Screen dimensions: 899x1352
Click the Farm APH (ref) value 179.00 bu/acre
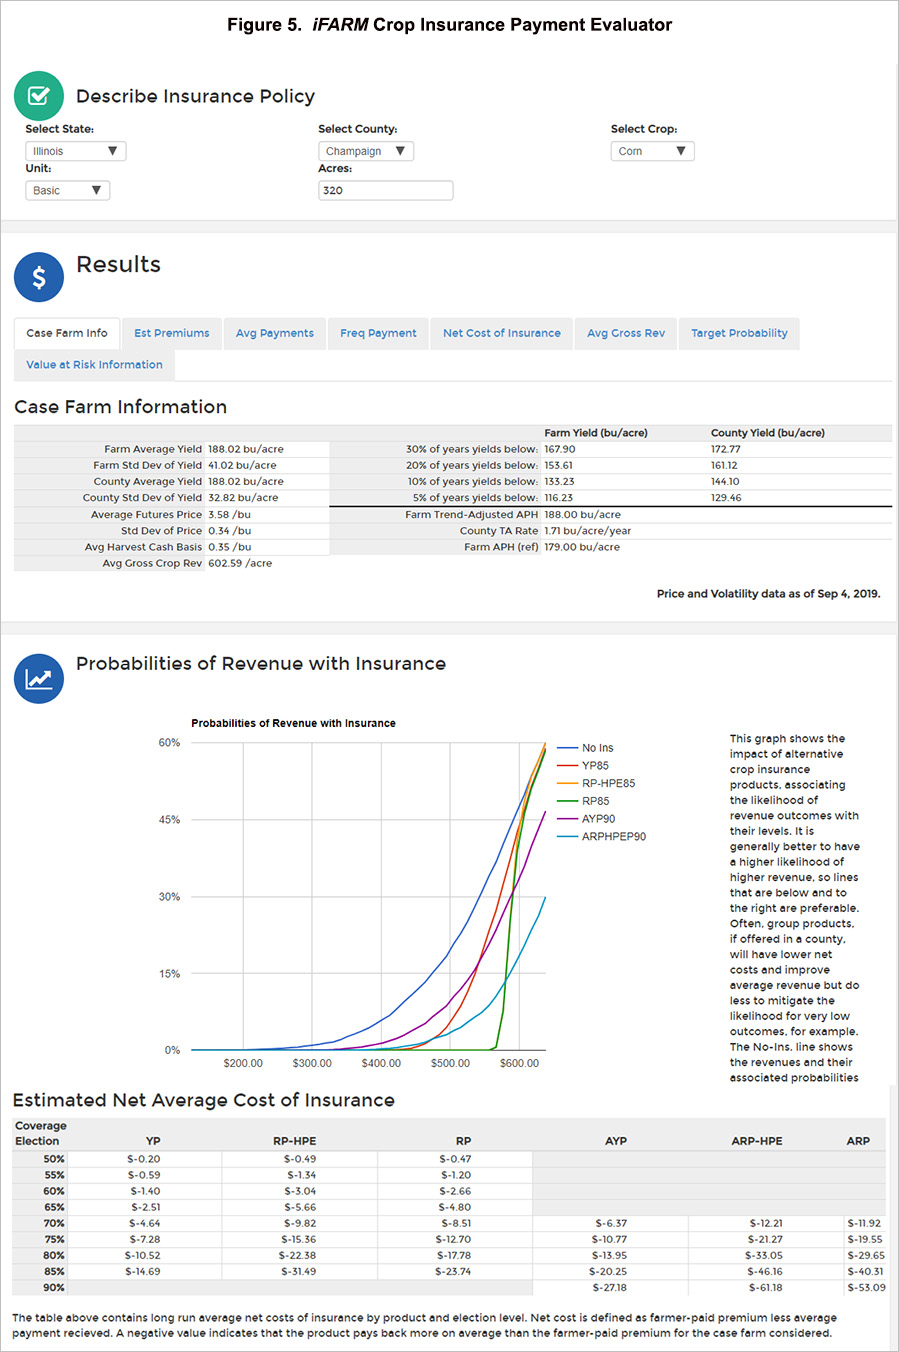pos(582,547)
